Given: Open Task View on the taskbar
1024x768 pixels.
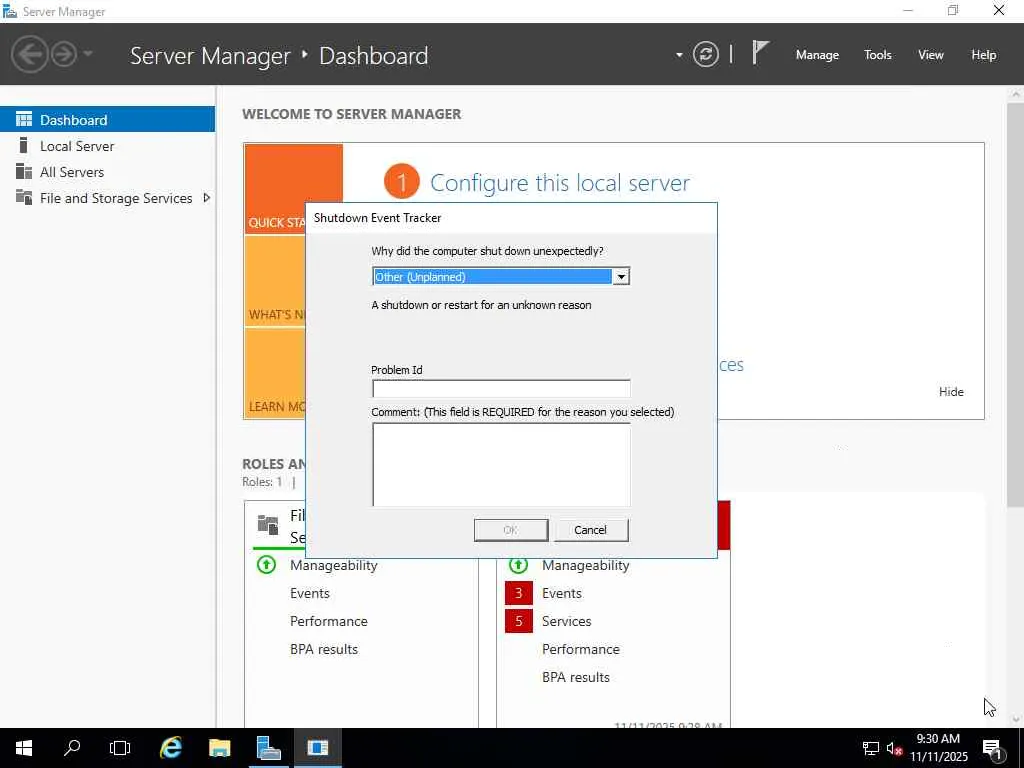Looking at the screenshot, I should (x=120, y=748).
